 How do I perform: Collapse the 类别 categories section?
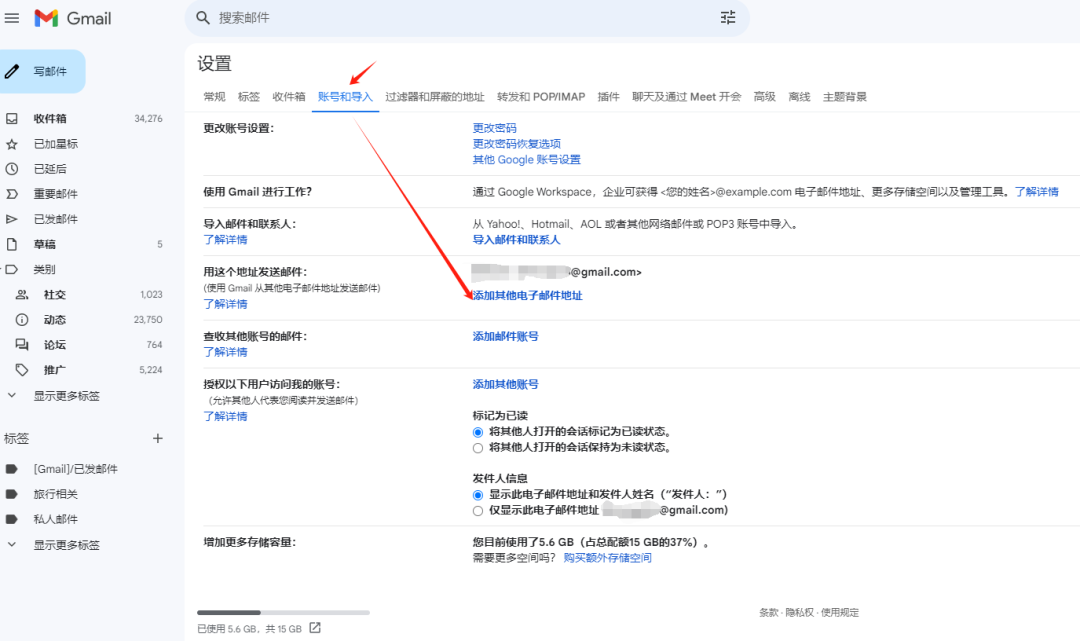[2, 269]
